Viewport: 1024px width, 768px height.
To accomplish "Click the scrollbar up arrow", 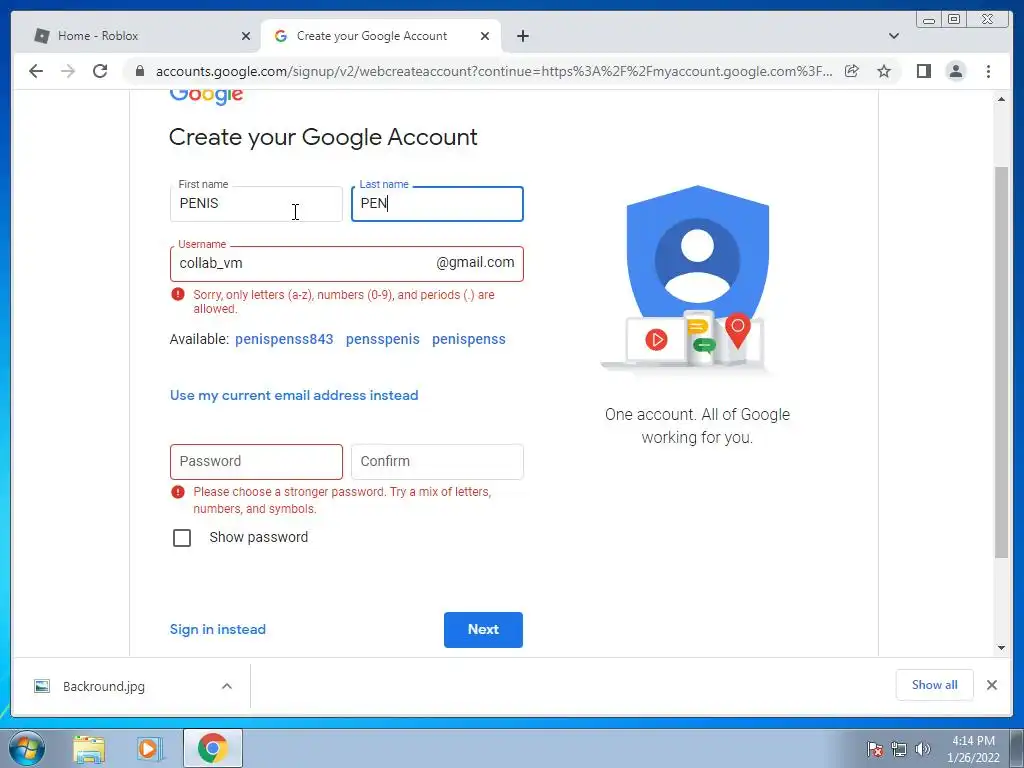I will (1001, 99).
